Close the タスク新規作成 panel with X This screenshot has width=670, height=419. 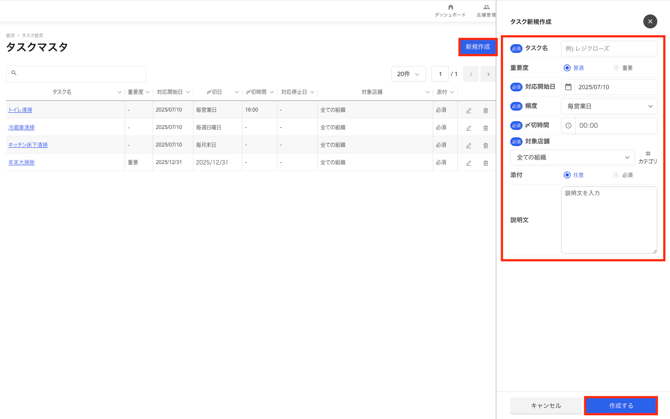[650, 21]
